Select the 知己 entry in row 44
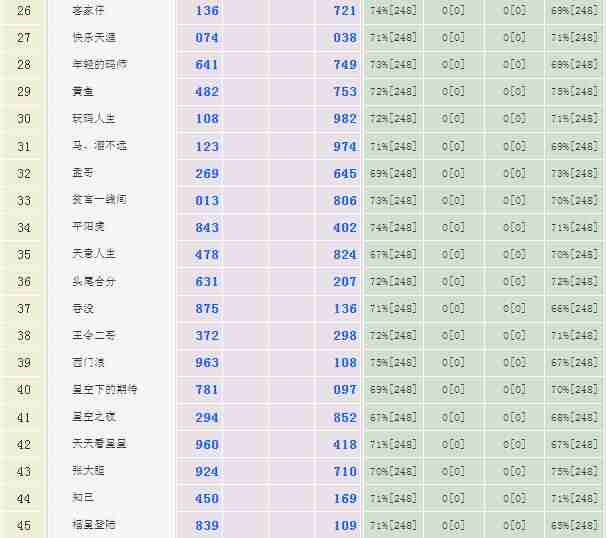The image size is (606, 538). pos(82,497)
